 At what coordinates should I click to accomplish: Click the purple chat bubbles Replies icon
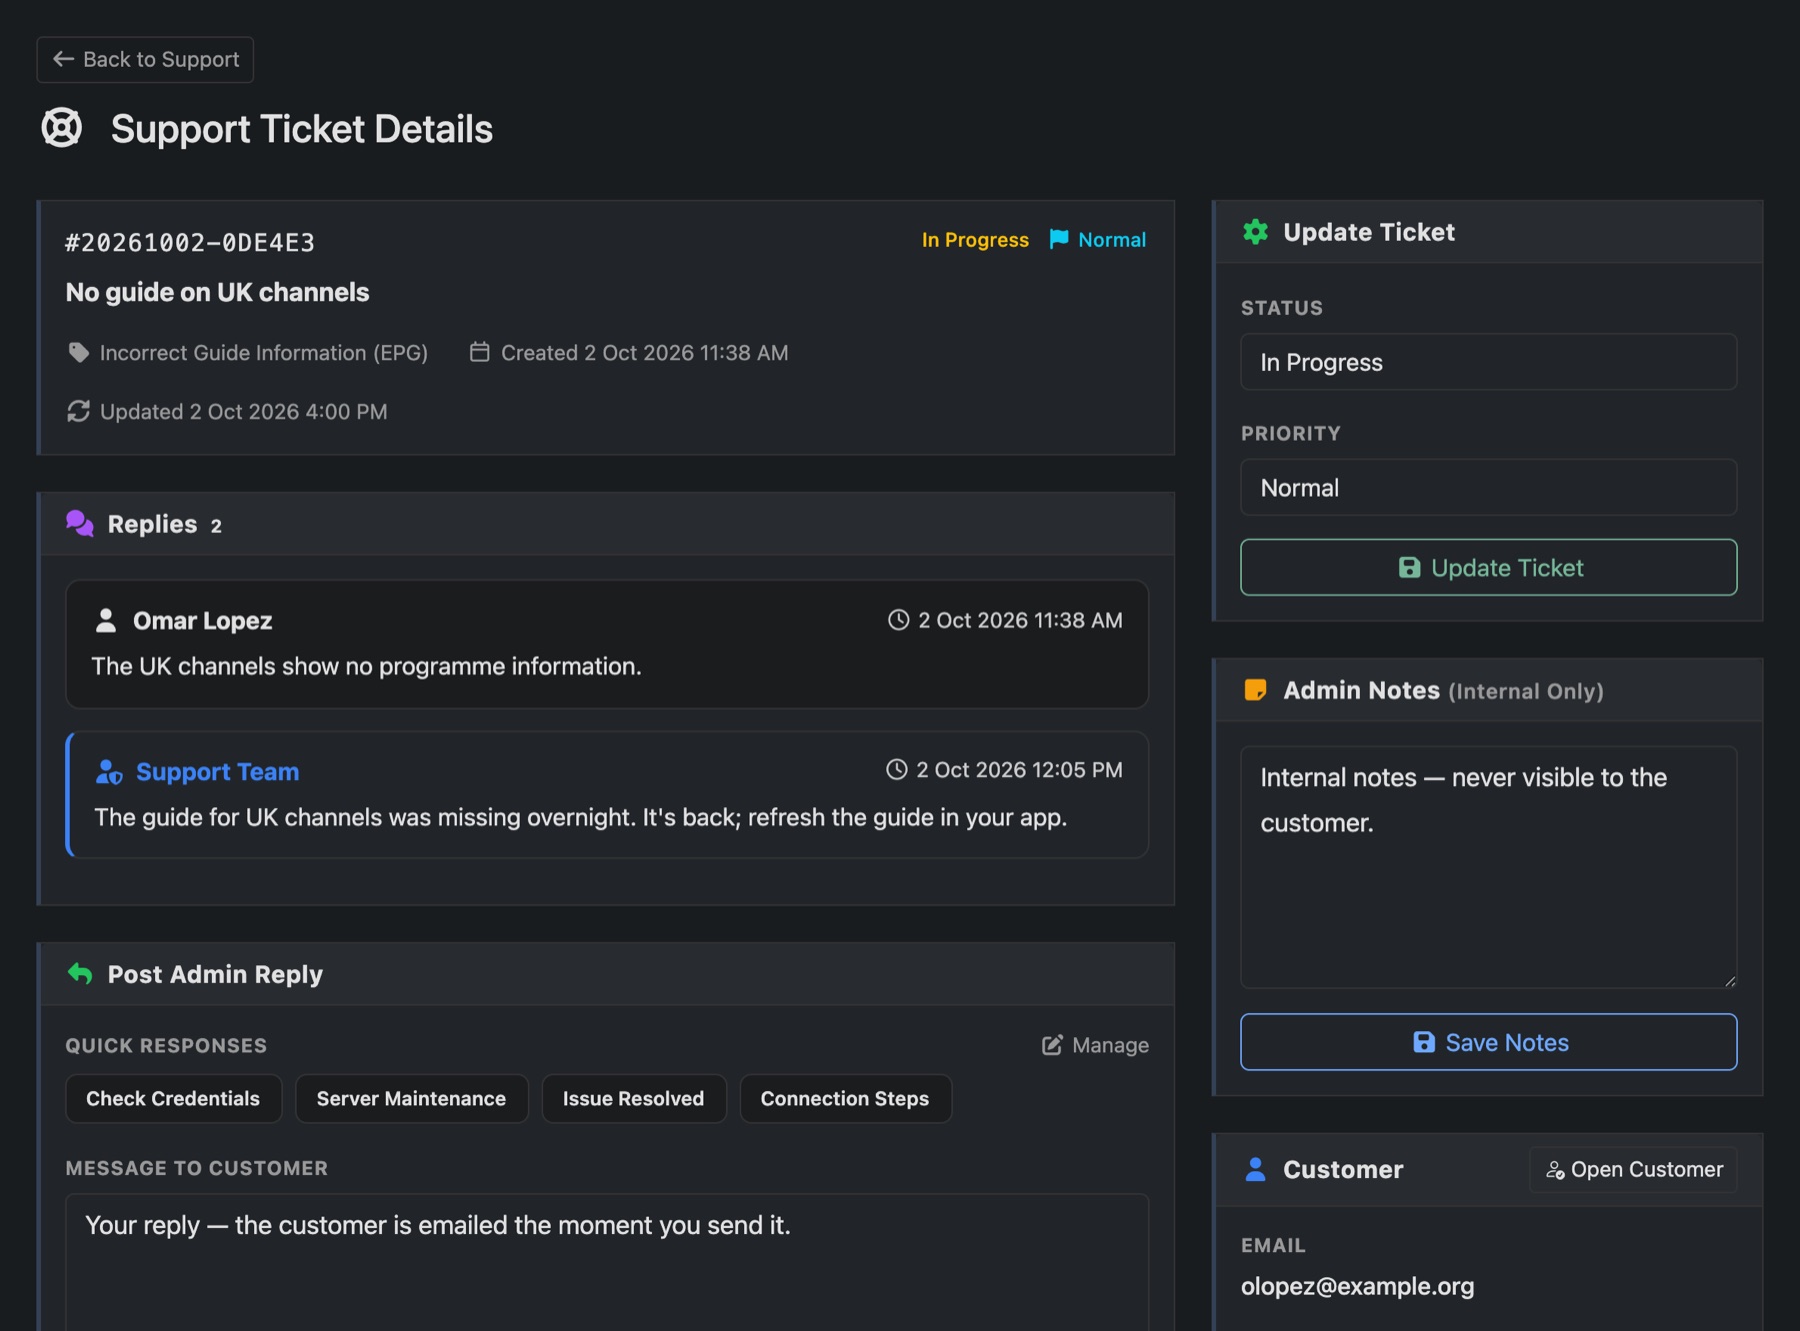pos(80,523)
